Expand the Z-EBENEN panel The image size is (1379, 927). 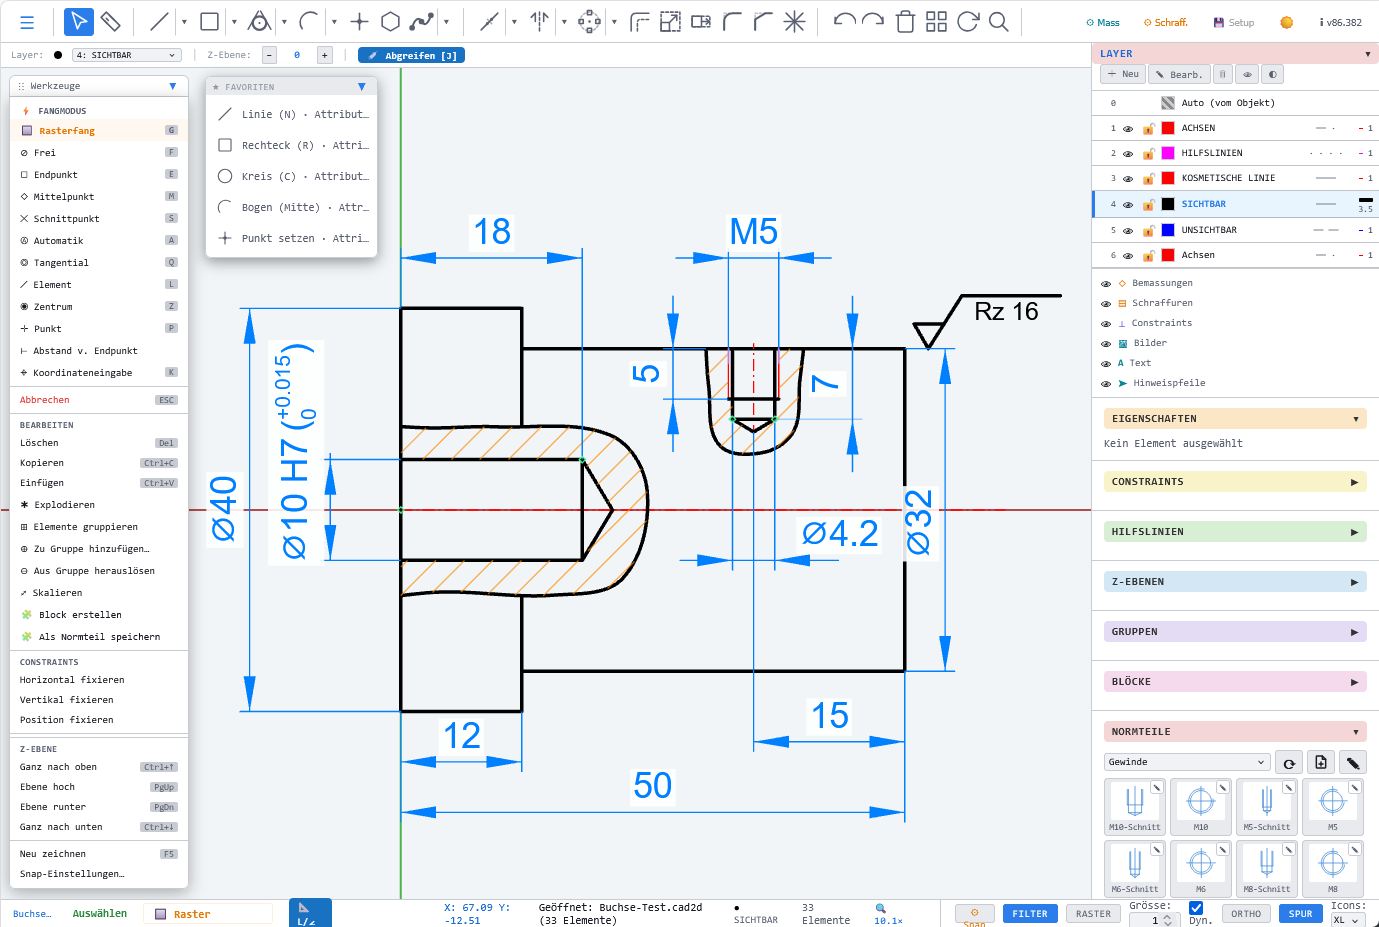pyautogui.click(x=1235, y=582)
